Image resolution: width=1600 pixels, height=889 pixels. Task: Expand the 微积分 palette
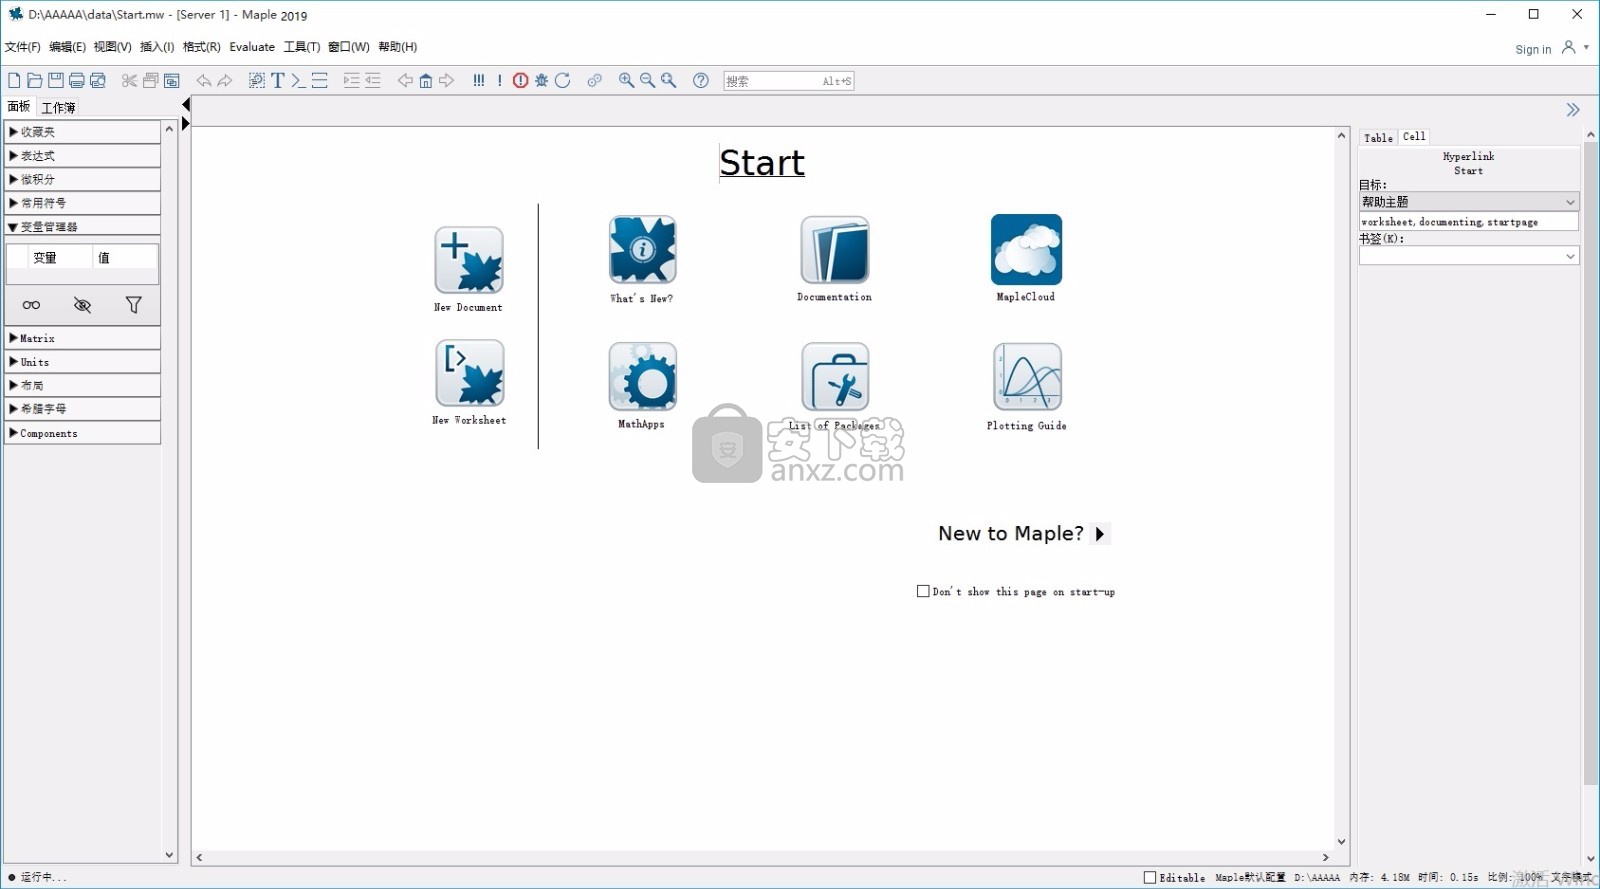point(83,179)
